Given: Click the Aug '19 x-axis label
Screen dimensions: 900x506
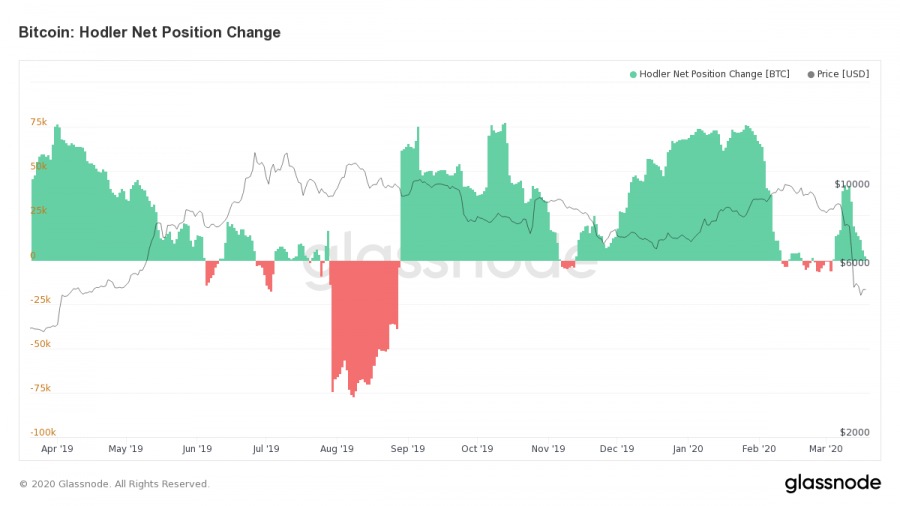Looking at the screenshot, I should 337,449.
